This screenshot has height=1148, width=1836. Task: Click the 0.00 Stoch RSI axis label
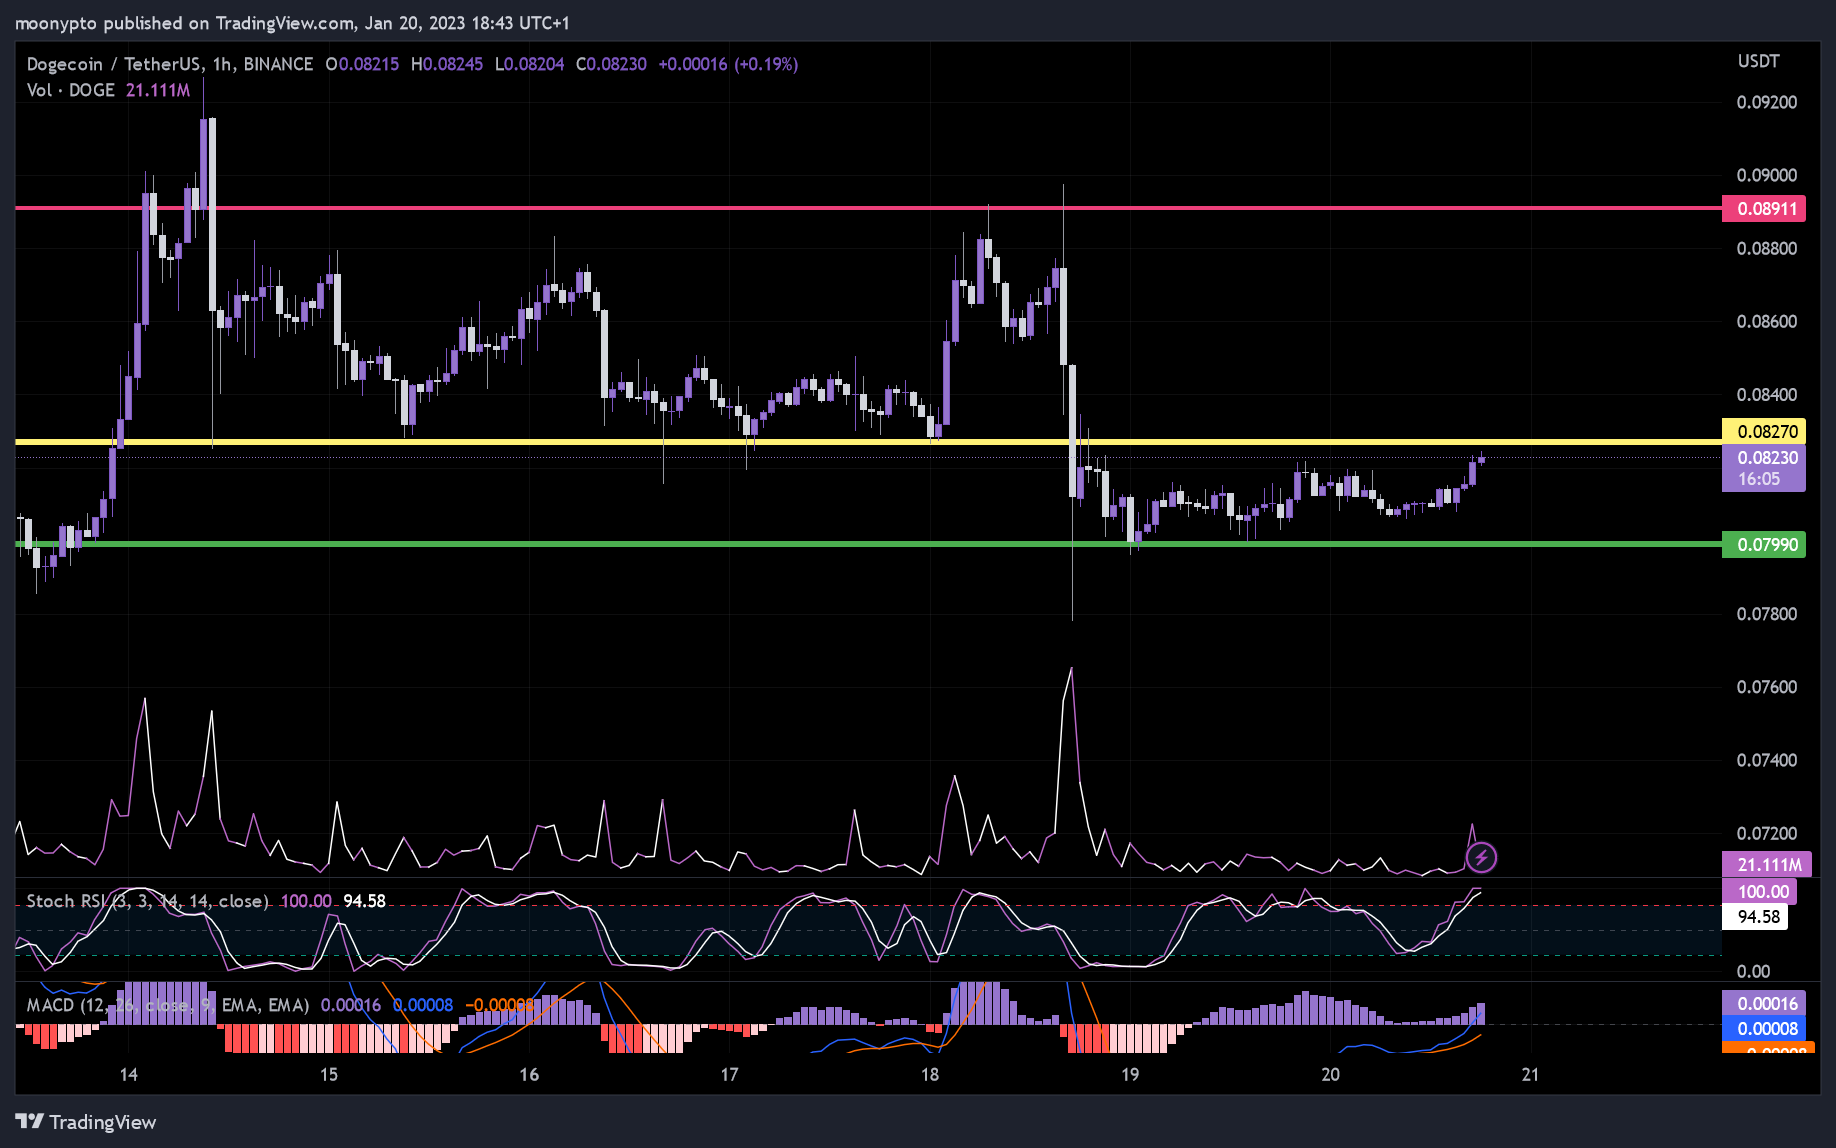[1753, 971]
